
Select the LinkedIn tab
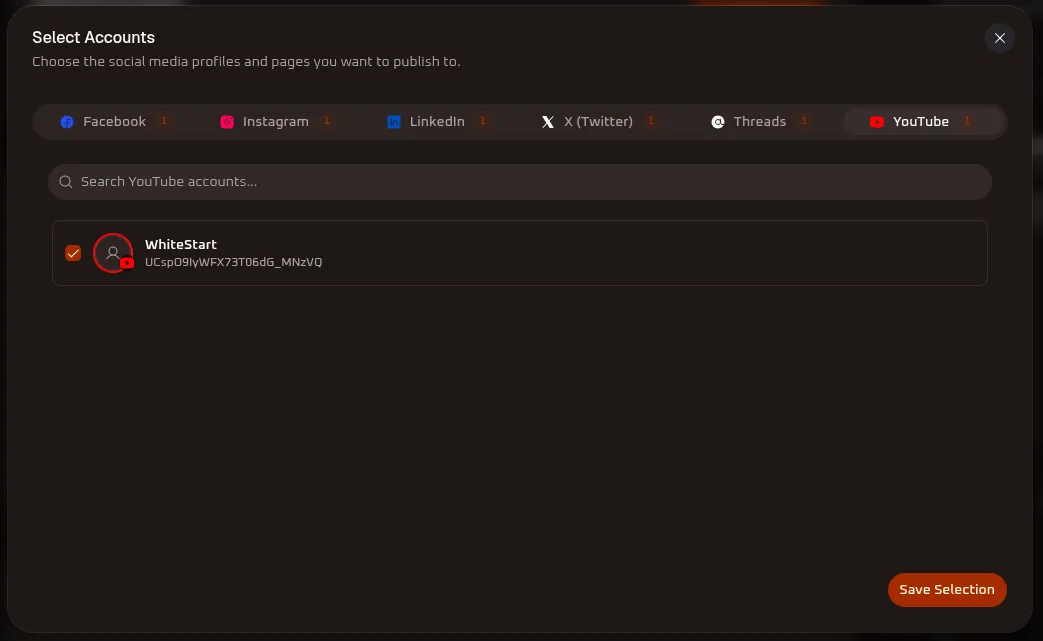[x=436, y=122]
